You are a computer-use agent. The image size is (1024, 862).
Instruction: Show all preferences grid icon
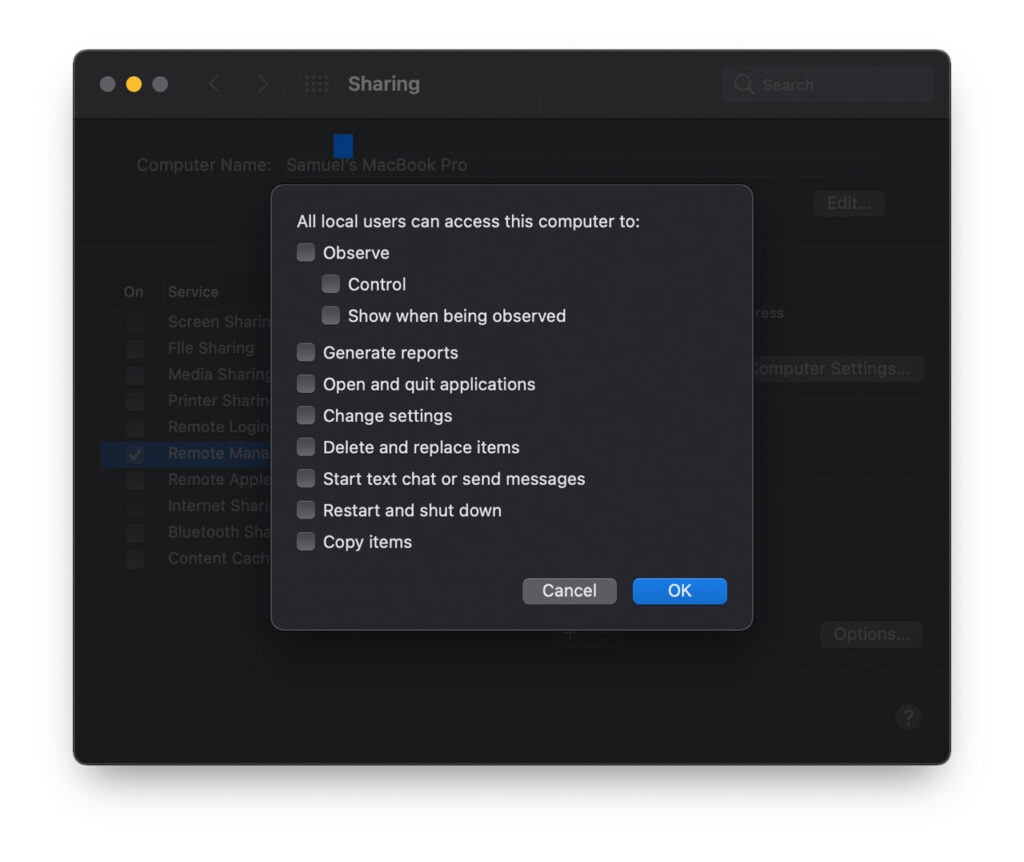[317, 84]
